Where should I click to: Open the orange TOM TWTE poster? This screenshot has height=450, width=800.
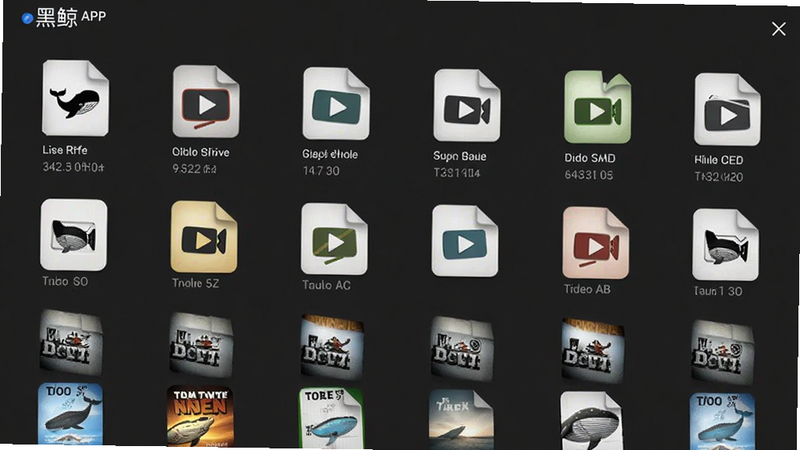(x=201, y=416)
